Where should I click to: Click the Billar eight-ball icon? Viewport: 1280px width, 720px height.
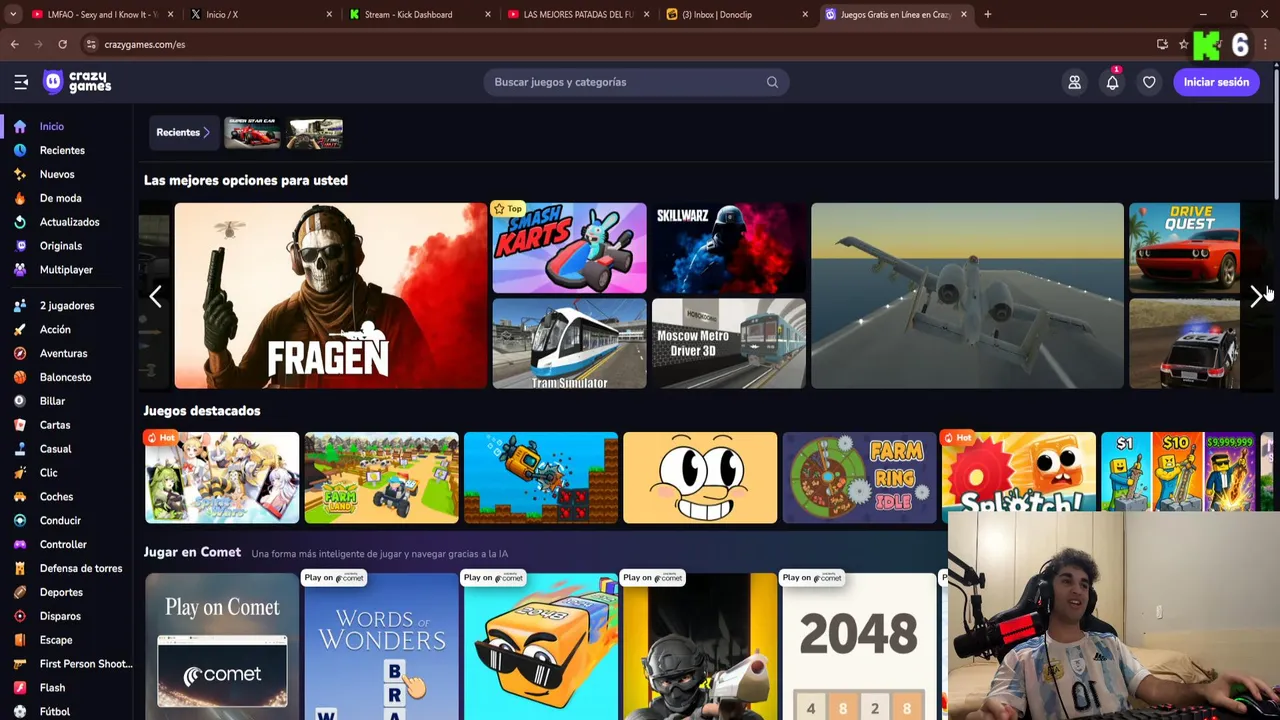20,401
